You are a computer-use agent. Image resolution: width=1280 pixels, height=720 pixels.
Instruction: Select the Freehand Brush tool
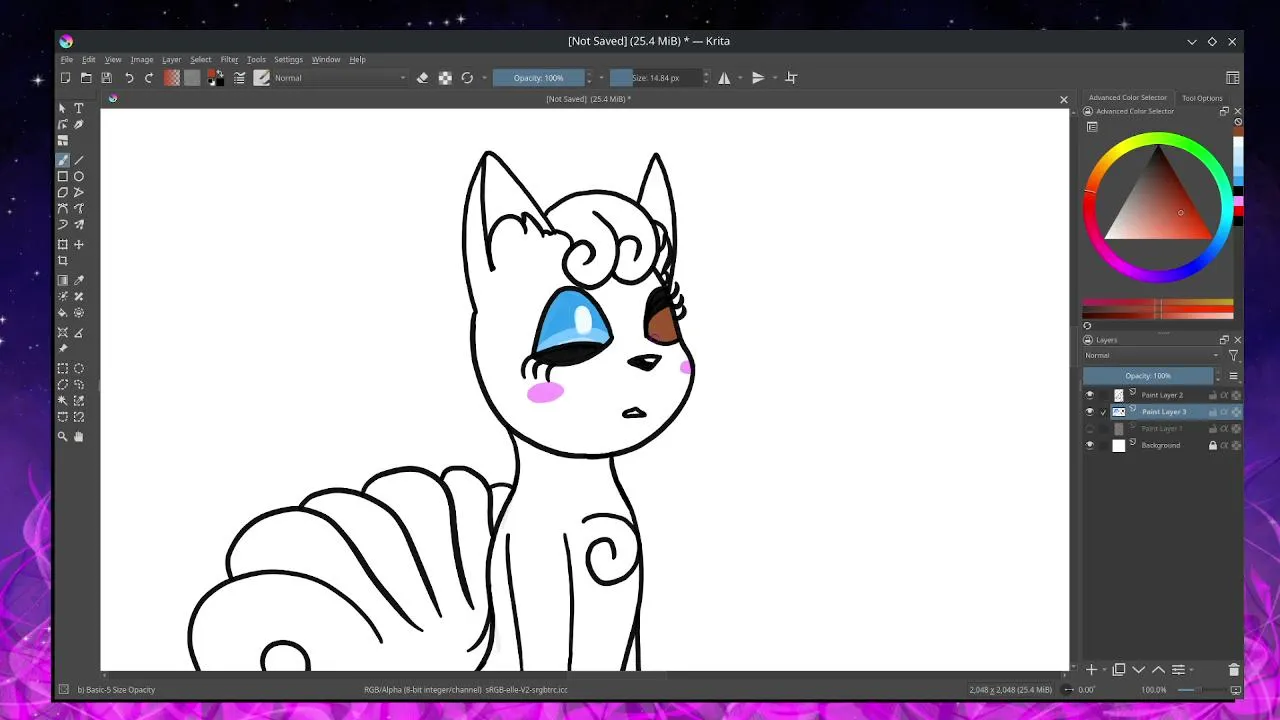[63, 160]
